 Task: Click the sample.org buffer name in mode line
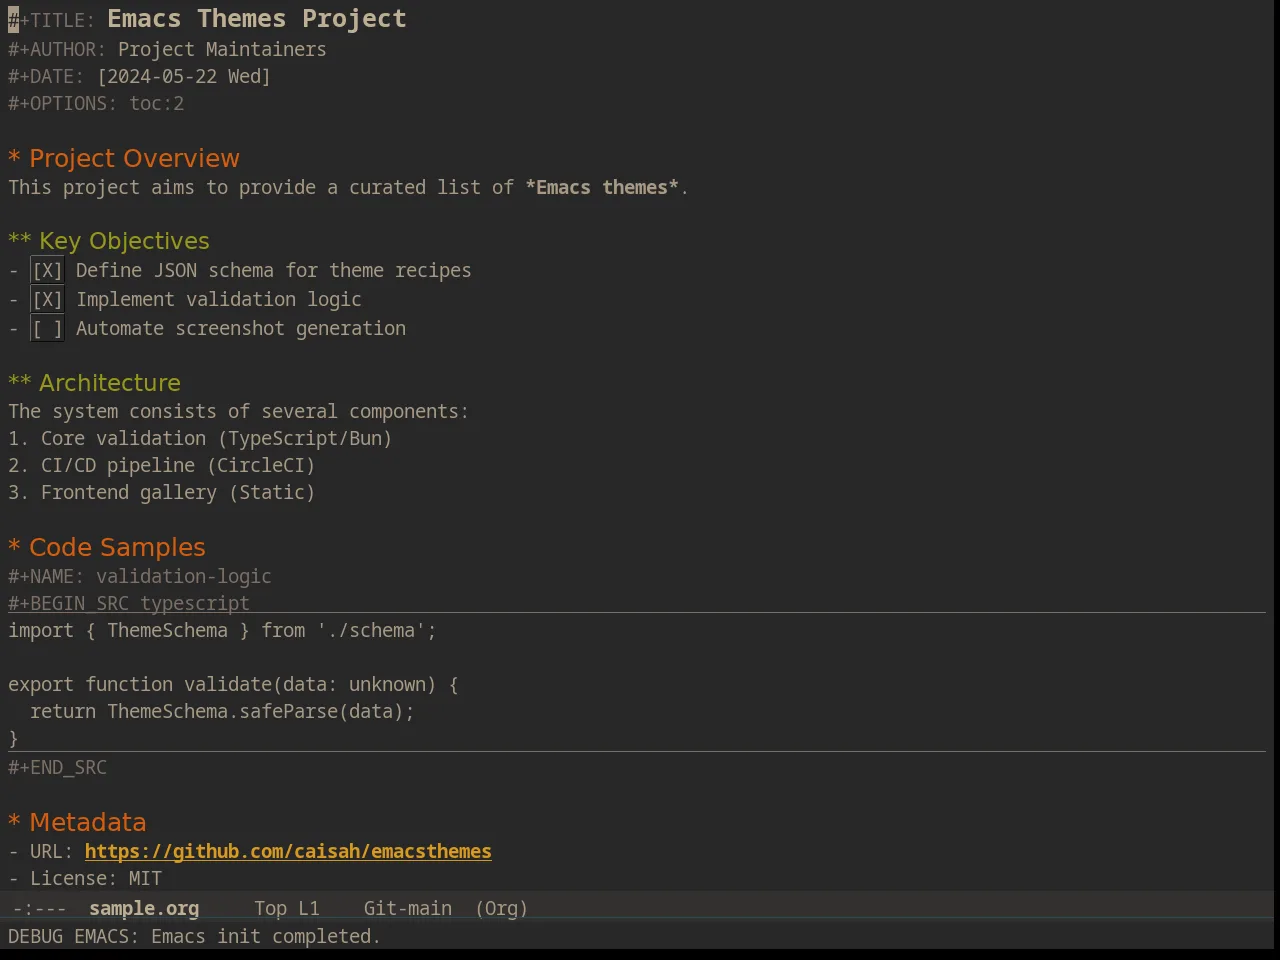click(x=144, y=908)
